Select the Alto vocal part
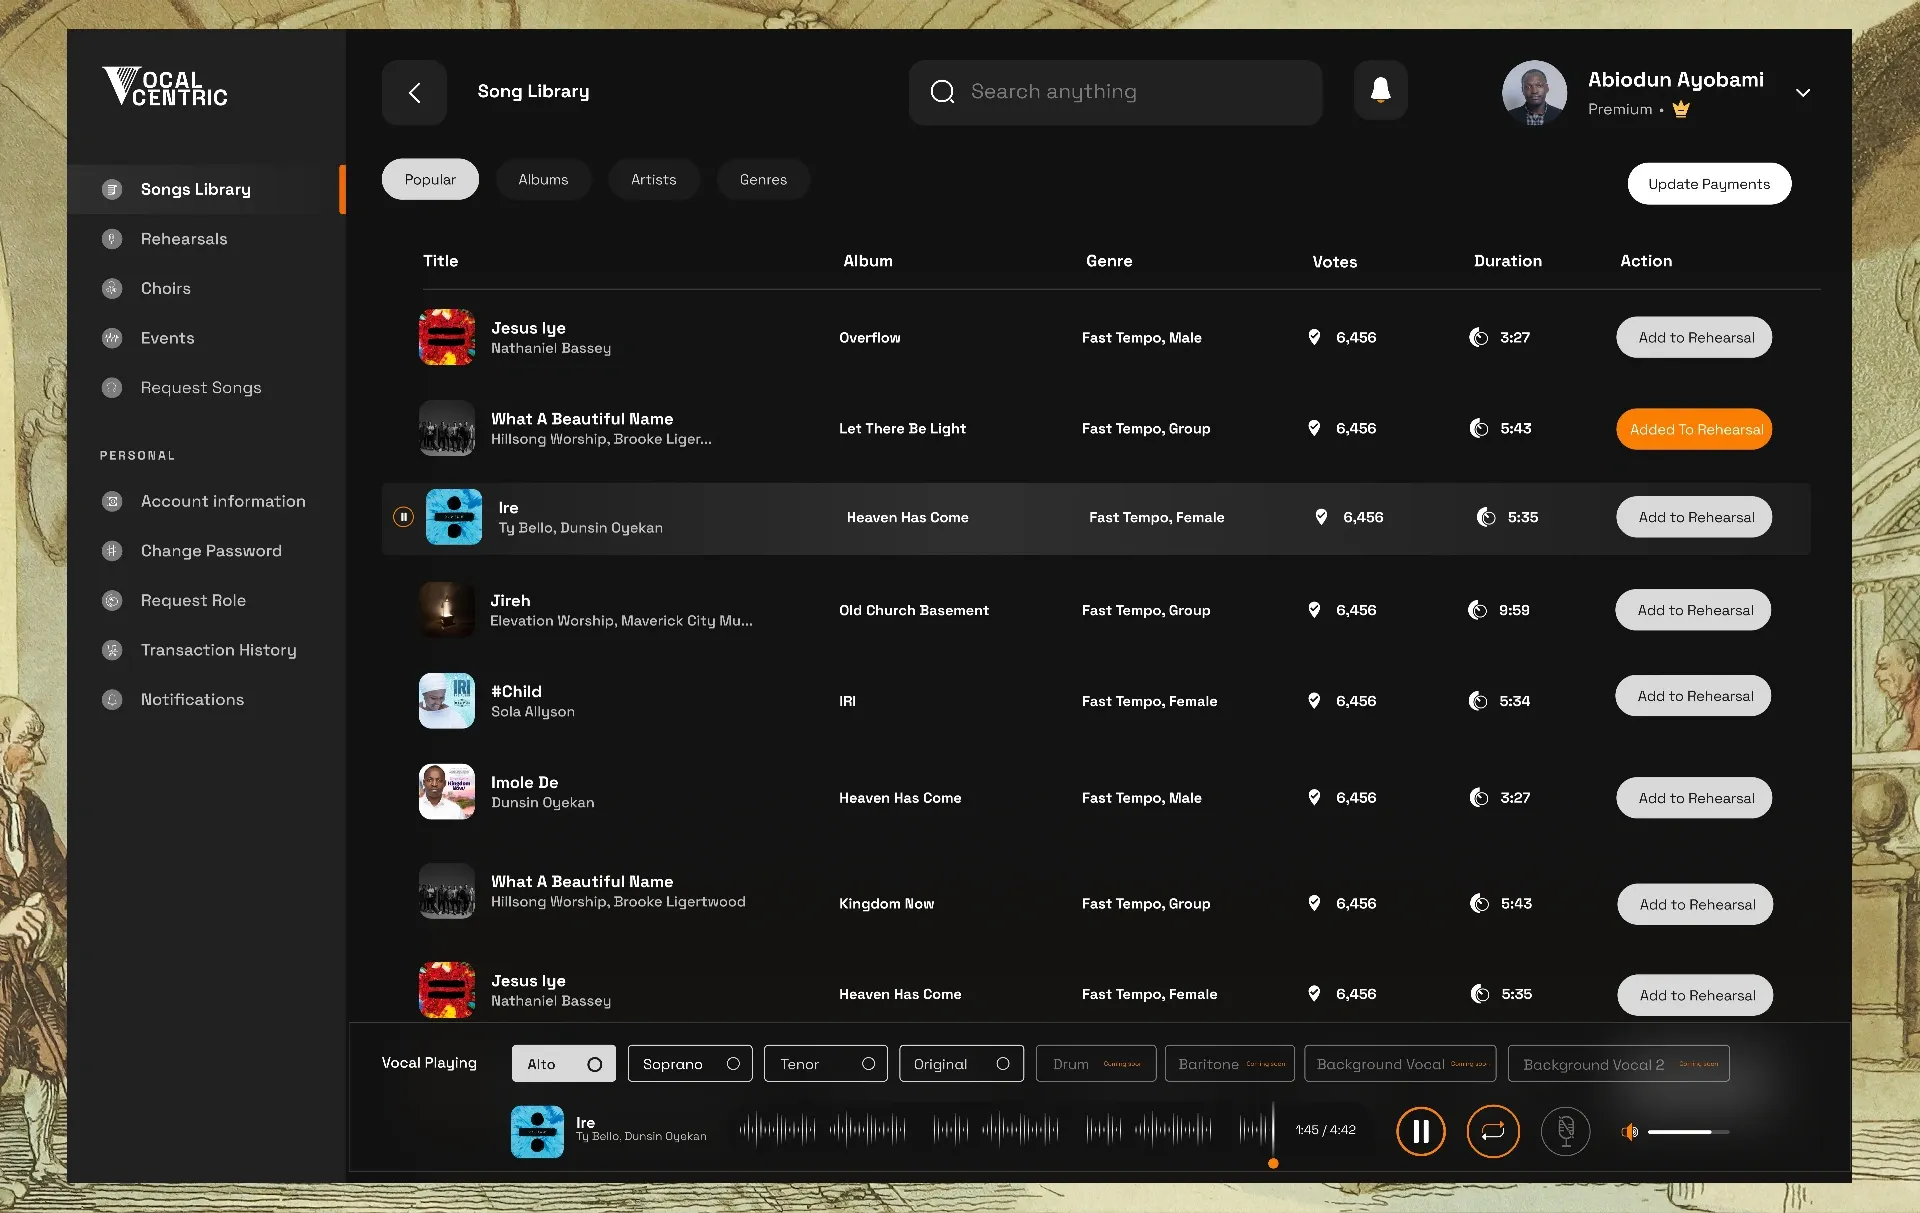Viewport: 1920px width, 1213px height. (x=564, y=1064)
